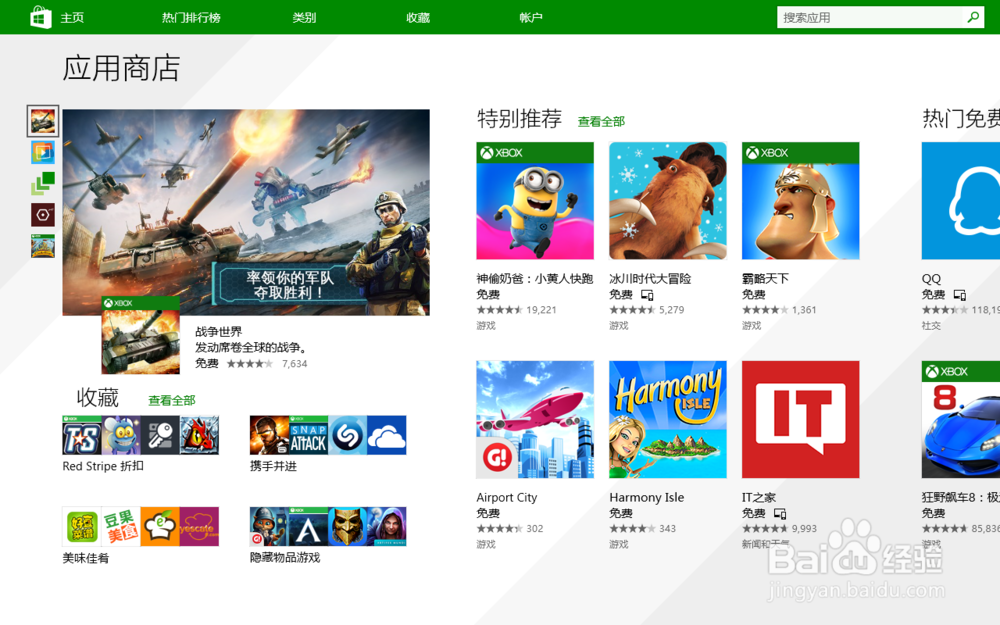
Task: Click the 特别推荐 section heading
Action: (x=520, y=119)
